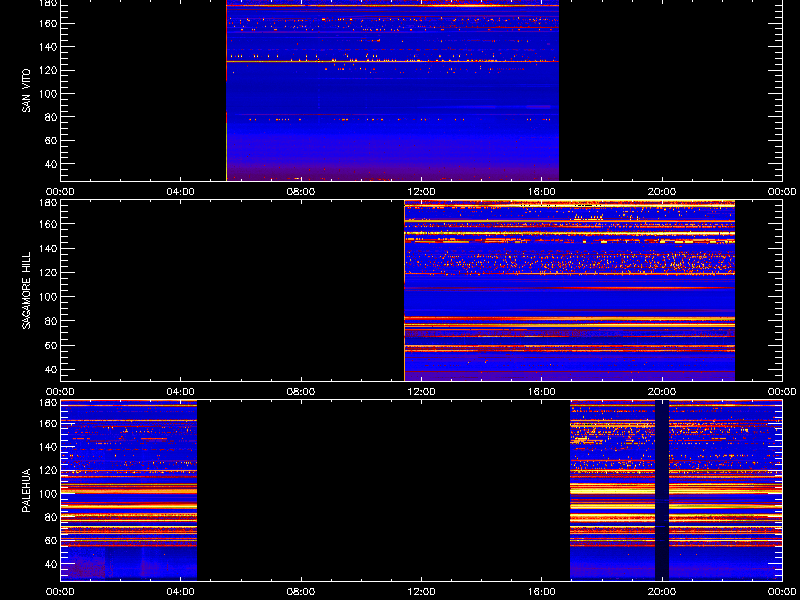This screenshot has height=600, width=800.
Task: Select Palehua's early-morning spectrogram data block
Action: click(129, 490)
